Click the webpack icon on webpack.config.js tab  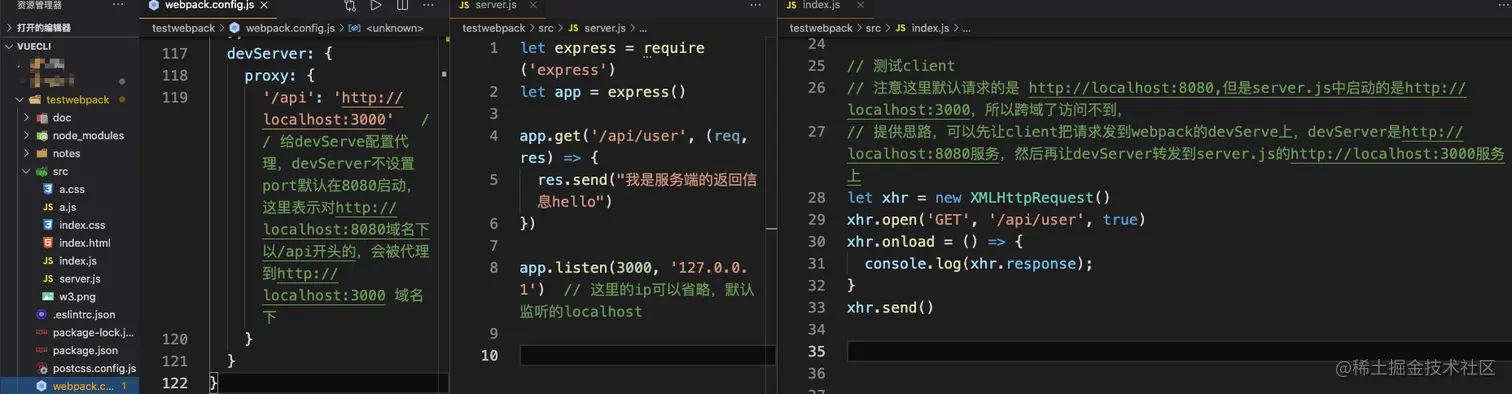[x=153, y=5]
